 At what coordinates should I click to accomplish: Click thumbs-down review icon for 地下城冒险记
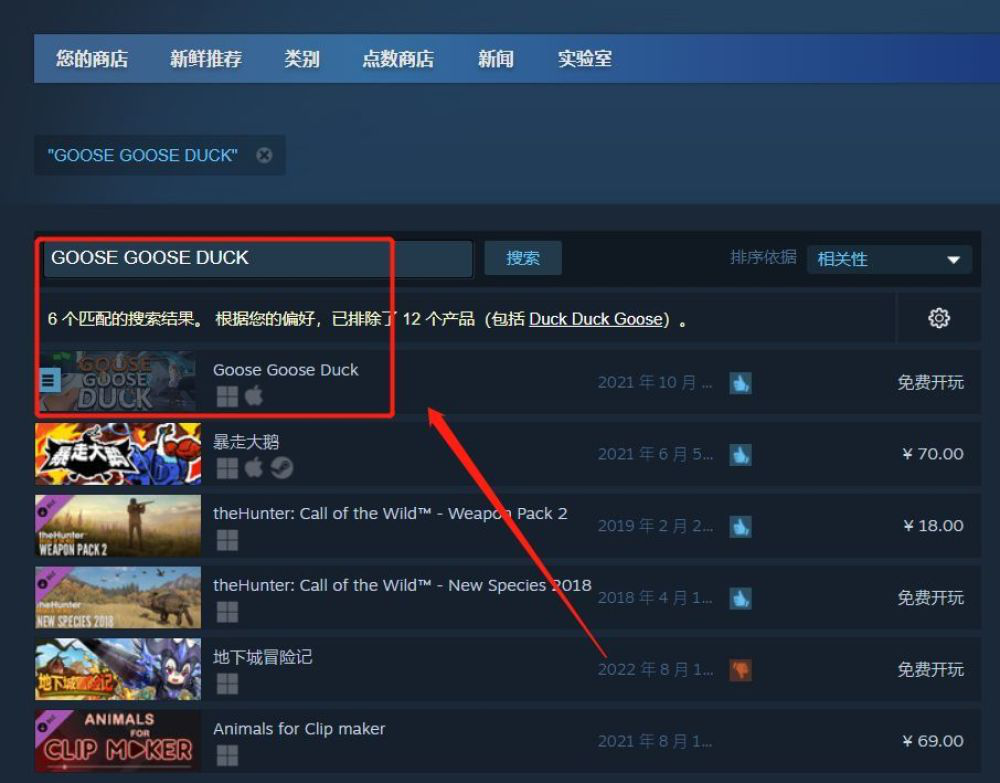[x=740, y=670]
